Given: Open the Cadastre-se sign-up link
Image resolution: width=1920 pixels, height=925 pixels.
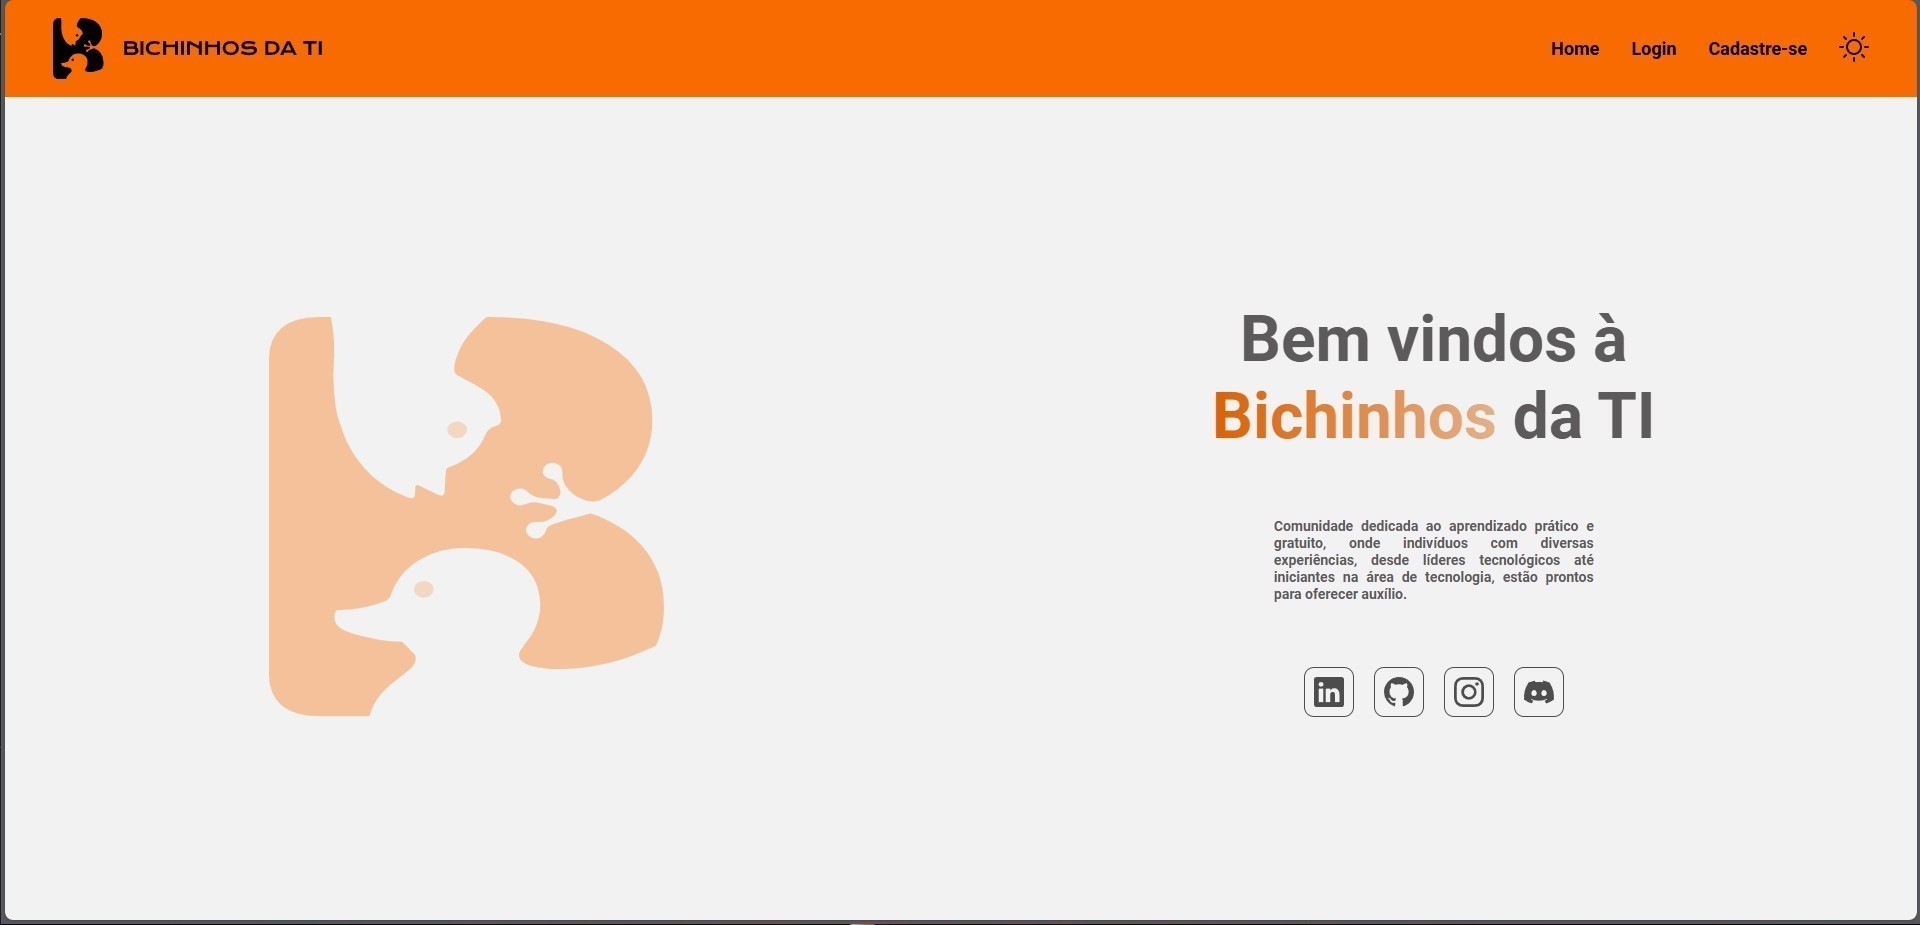Looking at the screenshot, I should pos(1757,49).
